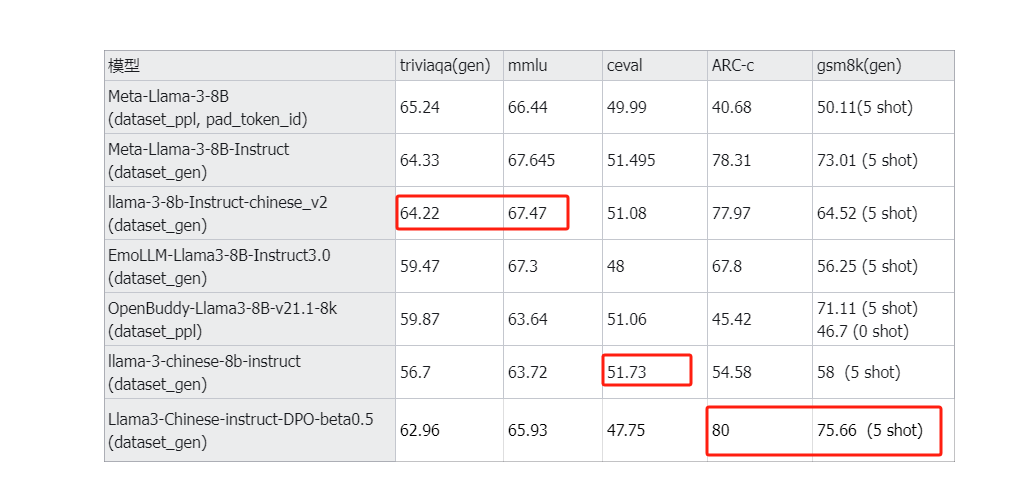
Task: Select the ceval column header
Action: (654, 66)
